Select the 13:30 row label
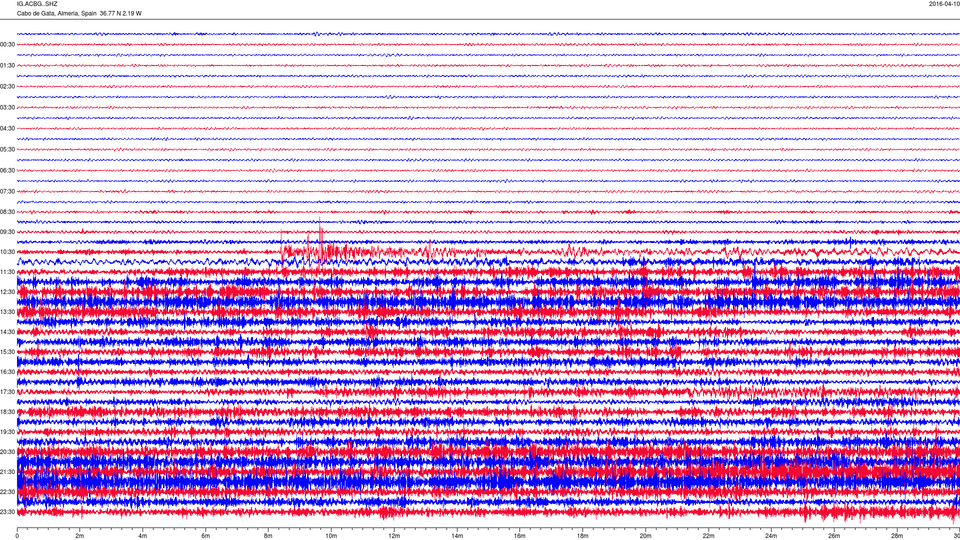The width and height of the screenshot is (960, 540). point(7,312)
